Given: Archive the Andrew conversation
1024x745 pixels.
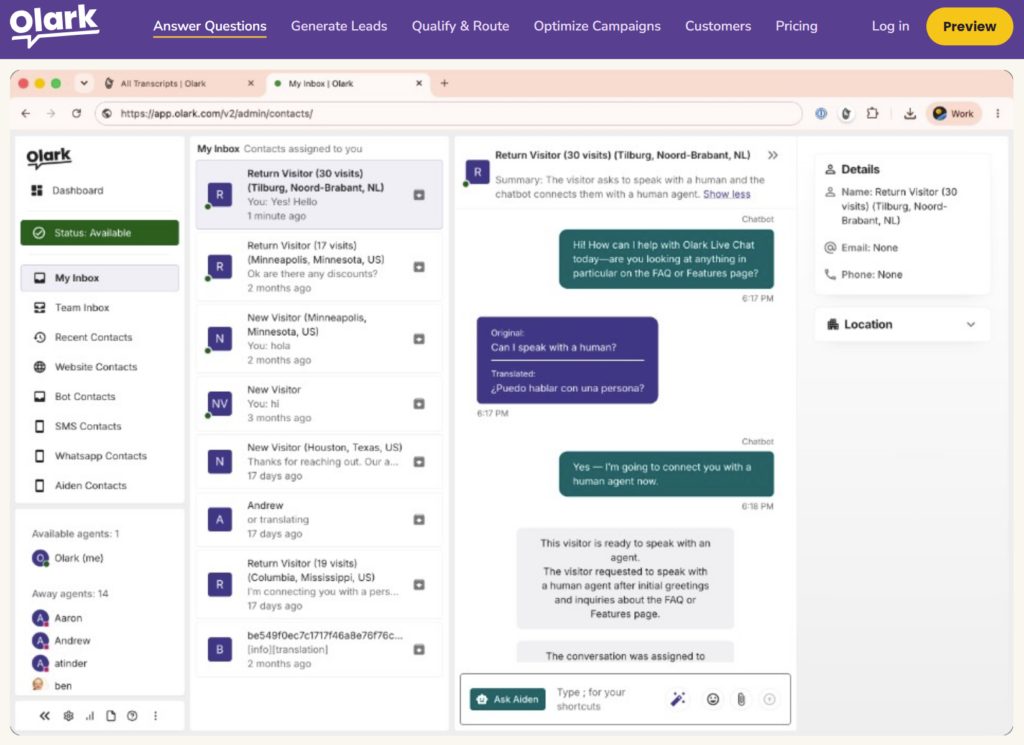Looking at the screenshot, I should [419, 520].
